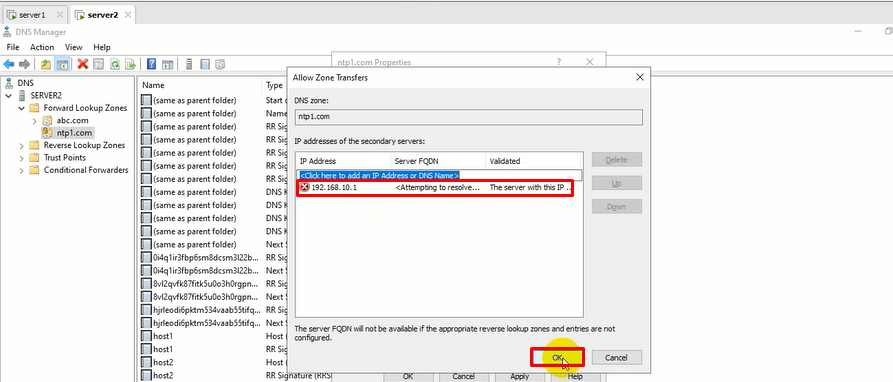The width and height of the screenshot is (893, 382).
Task: Click the Up One Level folder icon
Action: click(46, 64)
